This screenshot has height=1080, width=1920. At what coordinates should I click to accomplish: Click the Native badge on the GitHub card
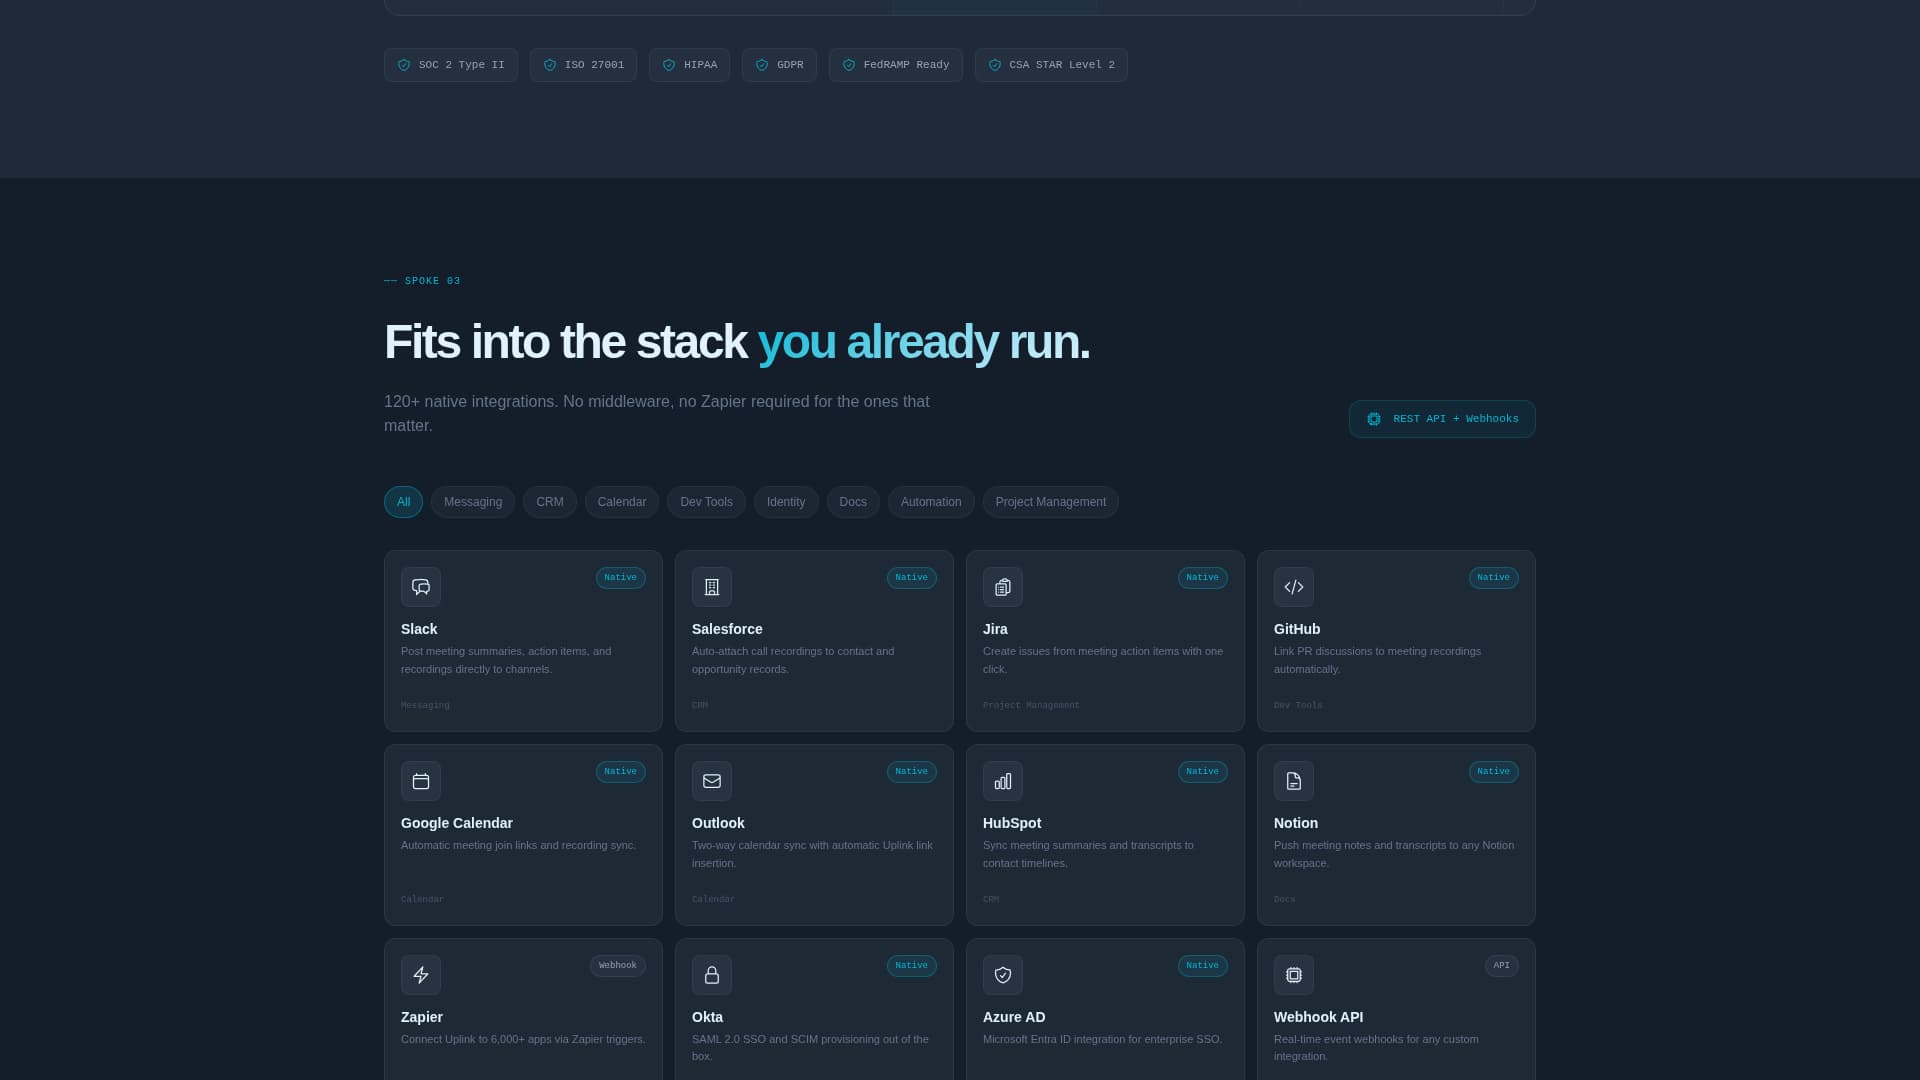(1494, 578)
